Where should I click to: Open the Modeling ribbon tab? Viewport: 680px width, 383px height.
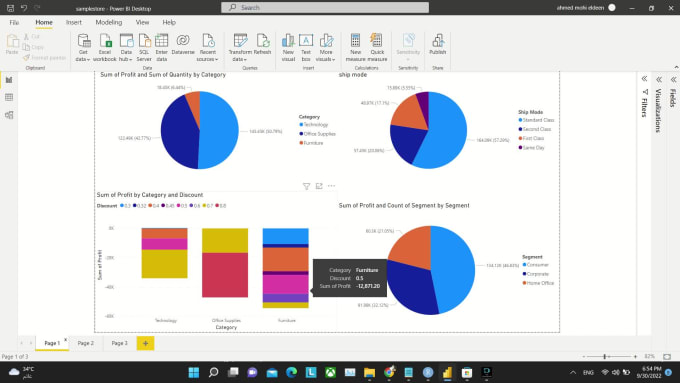coord(108,22)
